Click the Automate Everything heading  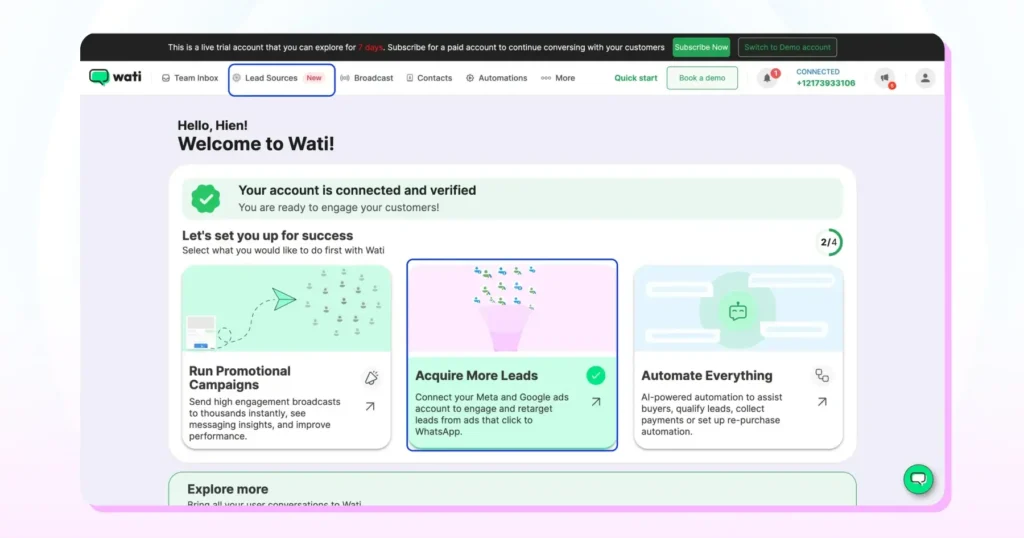(x=707, y=375)
